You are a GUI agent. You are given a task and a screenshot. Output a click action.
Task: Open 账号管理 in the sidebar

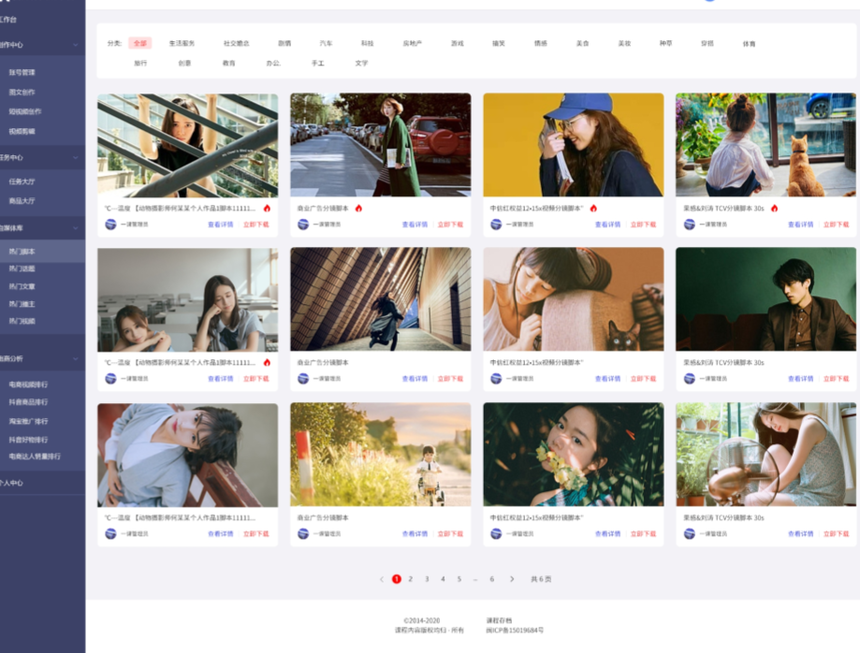click(x=22, y=72)
